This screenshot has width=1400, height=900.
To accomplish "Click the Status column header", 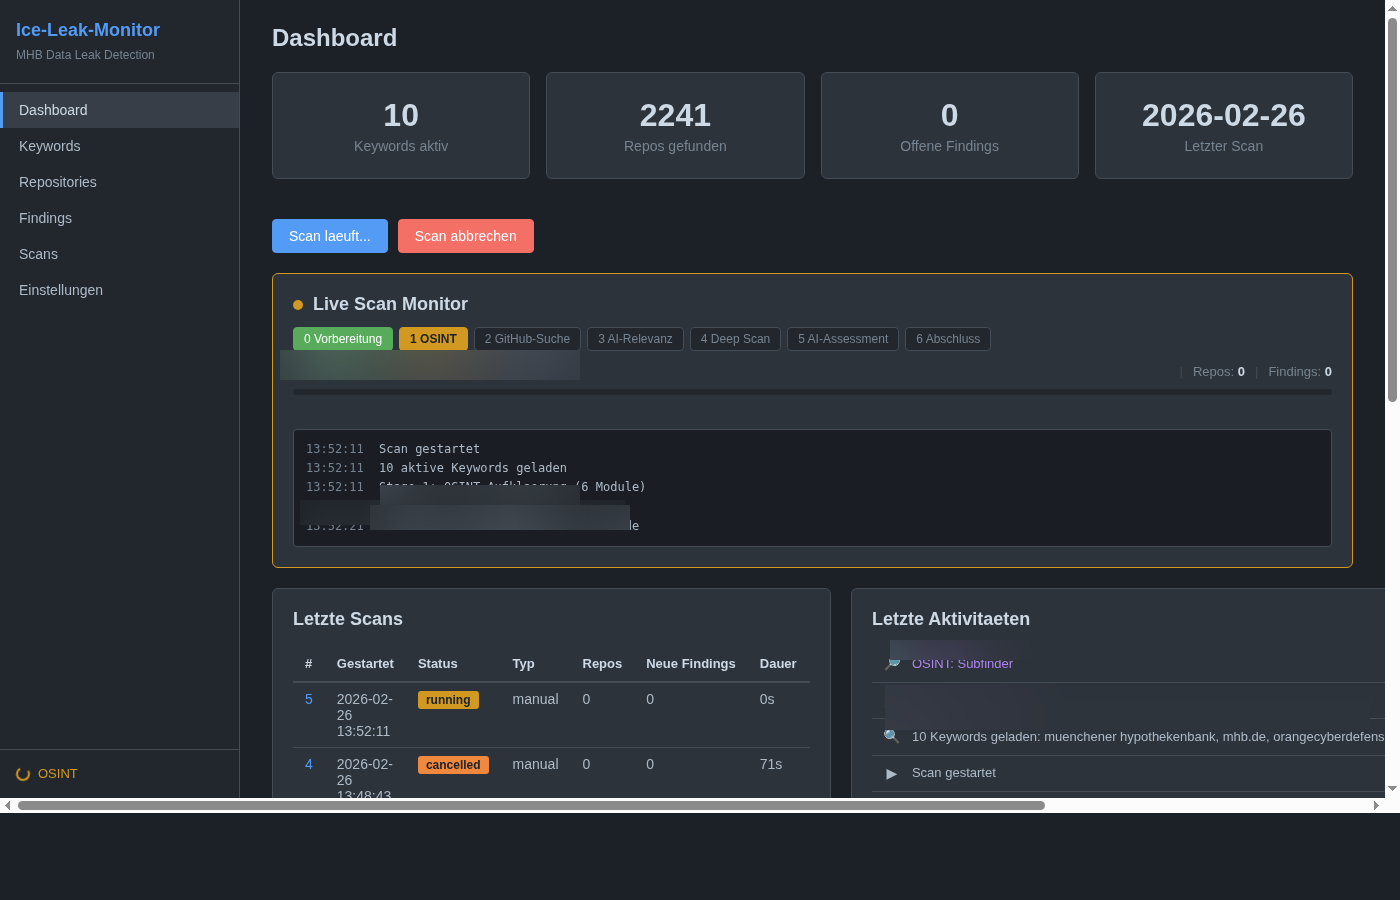I will pos(438,664).
